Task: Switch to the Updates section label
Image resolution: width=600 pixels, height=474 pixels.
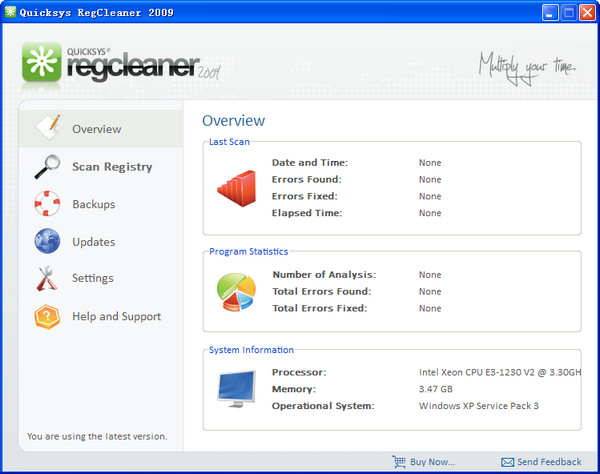Action: pos(94,242)
